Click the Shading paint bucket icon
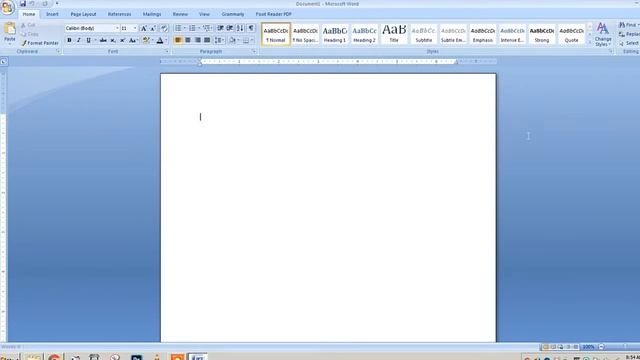640x360 pixels. pos(232,40)
